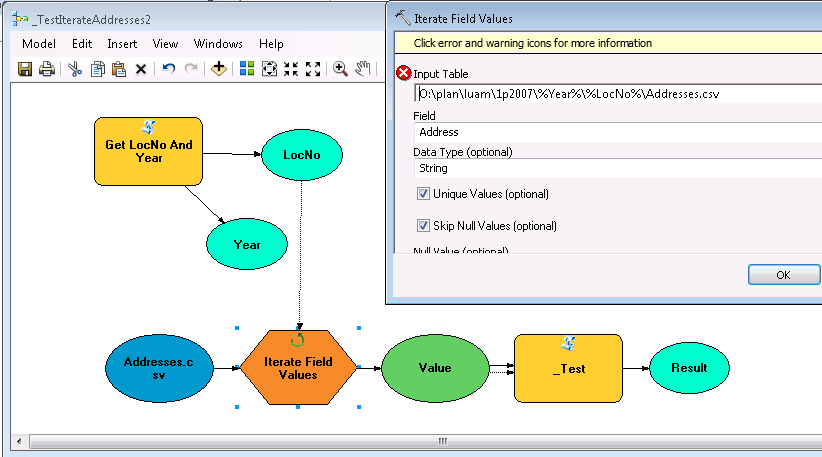This screenshot has width=822, height=457.
Task: Confirm the dialog with the OK button
Action: [x=784, y=275]
